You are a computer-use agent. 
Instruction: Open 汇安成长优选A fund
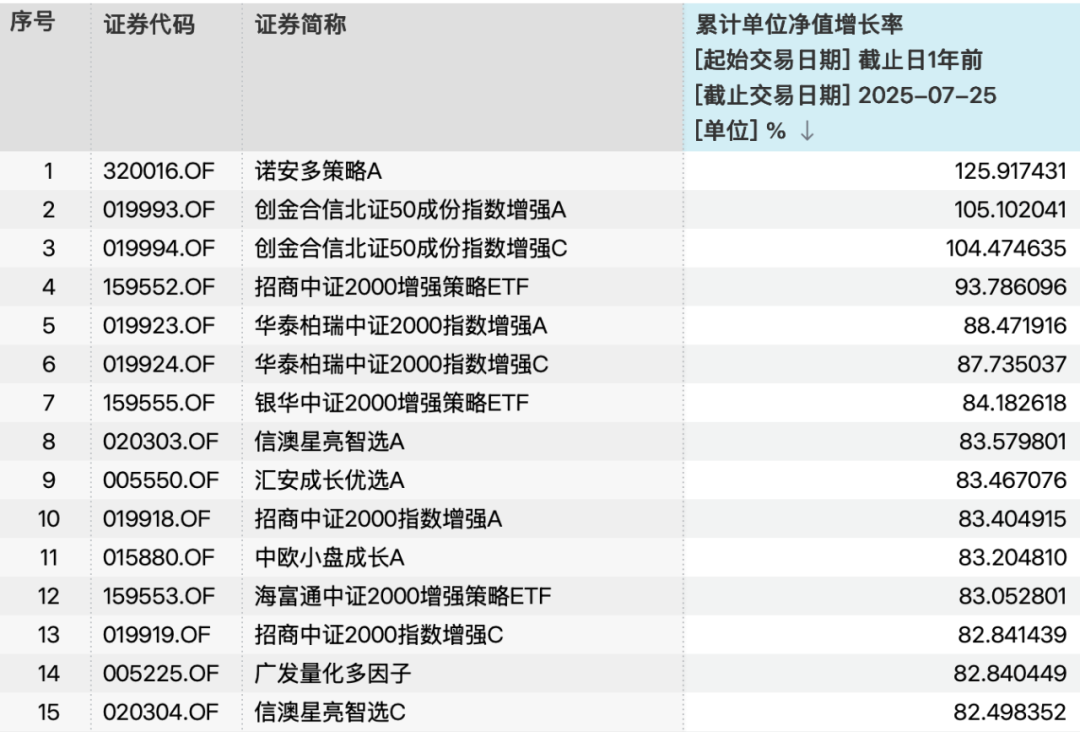(330, 481)
